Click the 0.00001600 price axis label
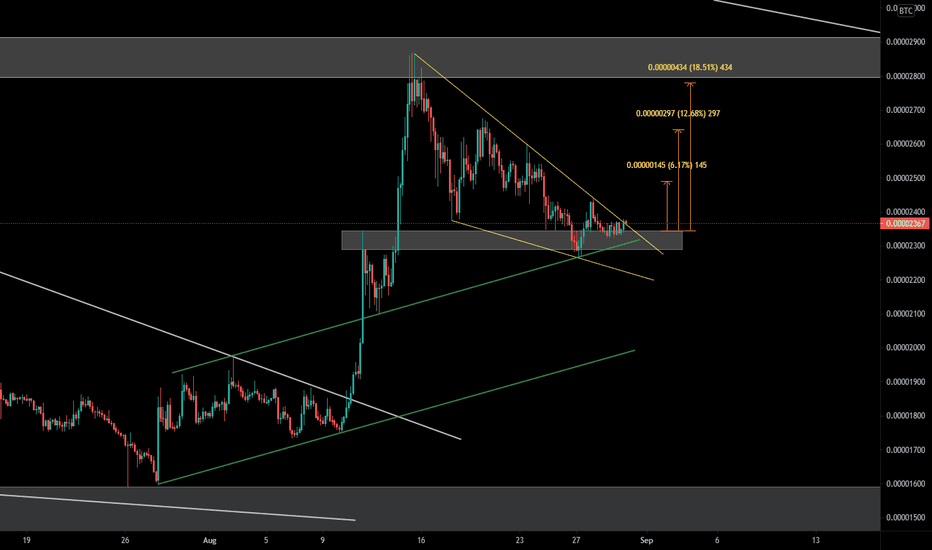Viewport: 932px width, 550px height. (x=905, y=484)
